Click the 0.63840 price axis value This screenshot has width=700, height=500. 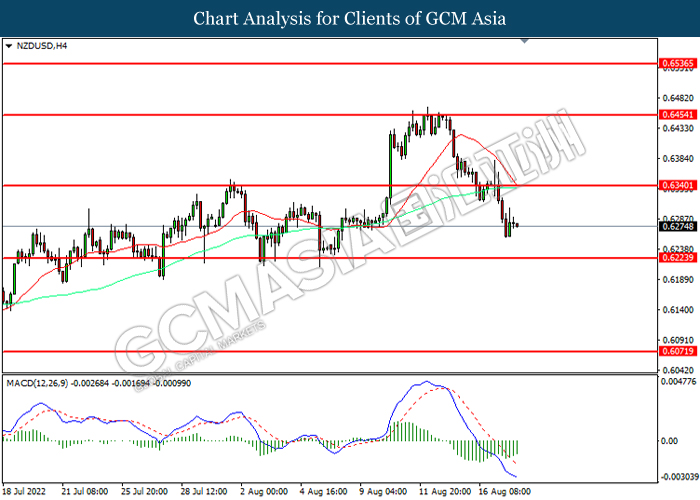click(678, 158)
